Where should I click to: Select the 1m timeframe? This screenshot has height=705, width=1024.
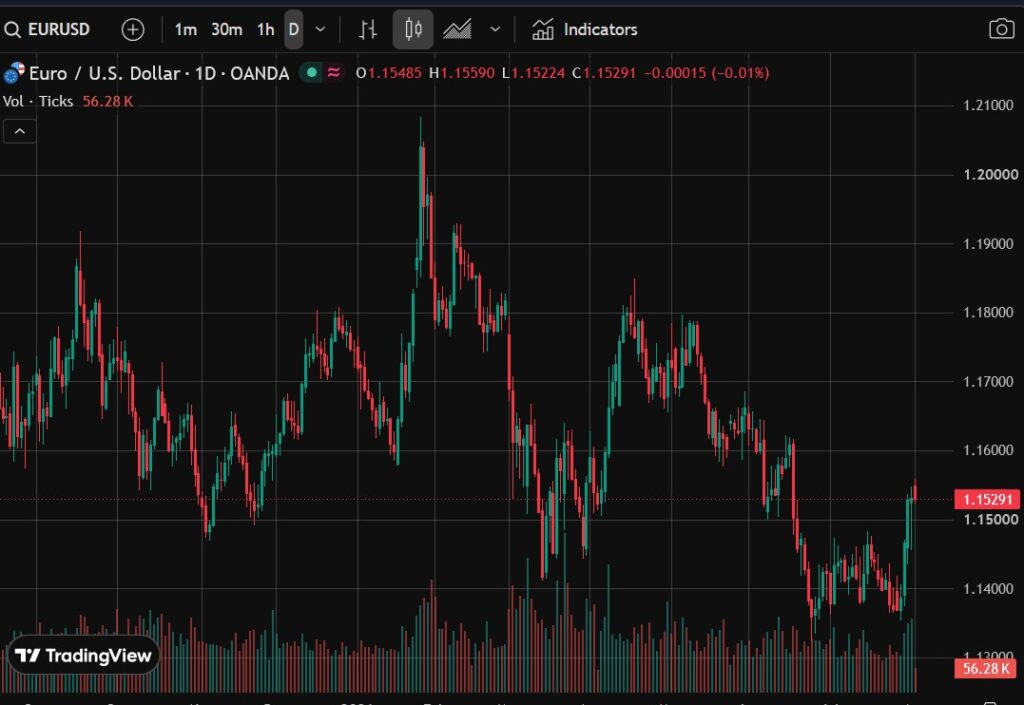(185, 29)
